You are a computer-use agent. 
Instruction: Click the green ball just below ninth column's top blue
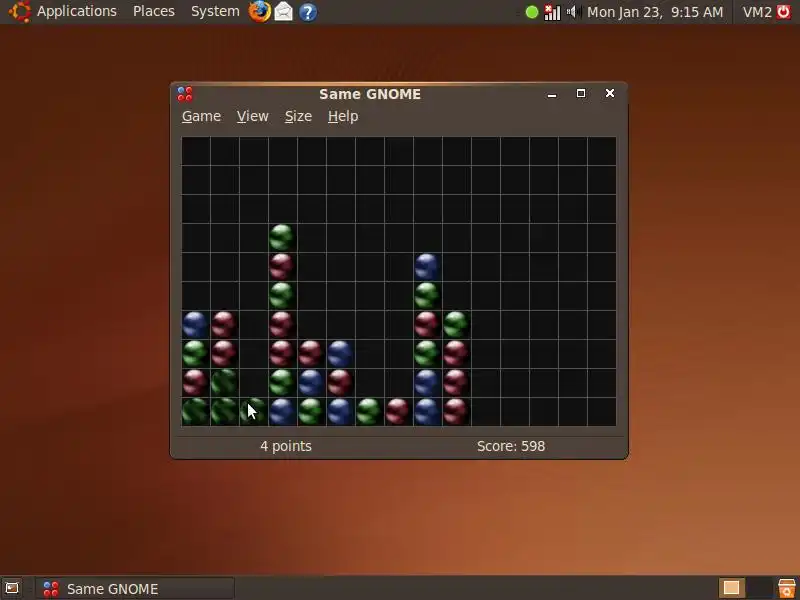pyautogui.click(x=428, y=295)
